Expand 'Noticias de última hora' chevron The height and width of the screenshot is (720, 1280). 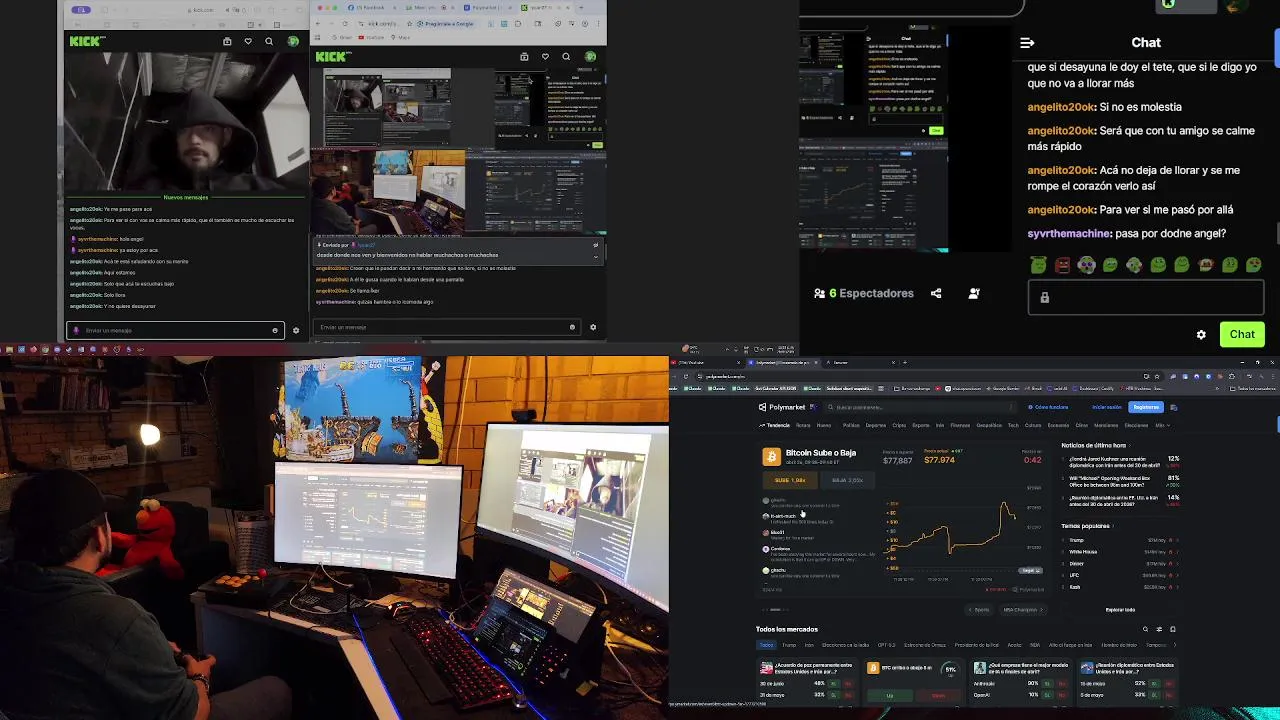click(x=1130, y=445)
